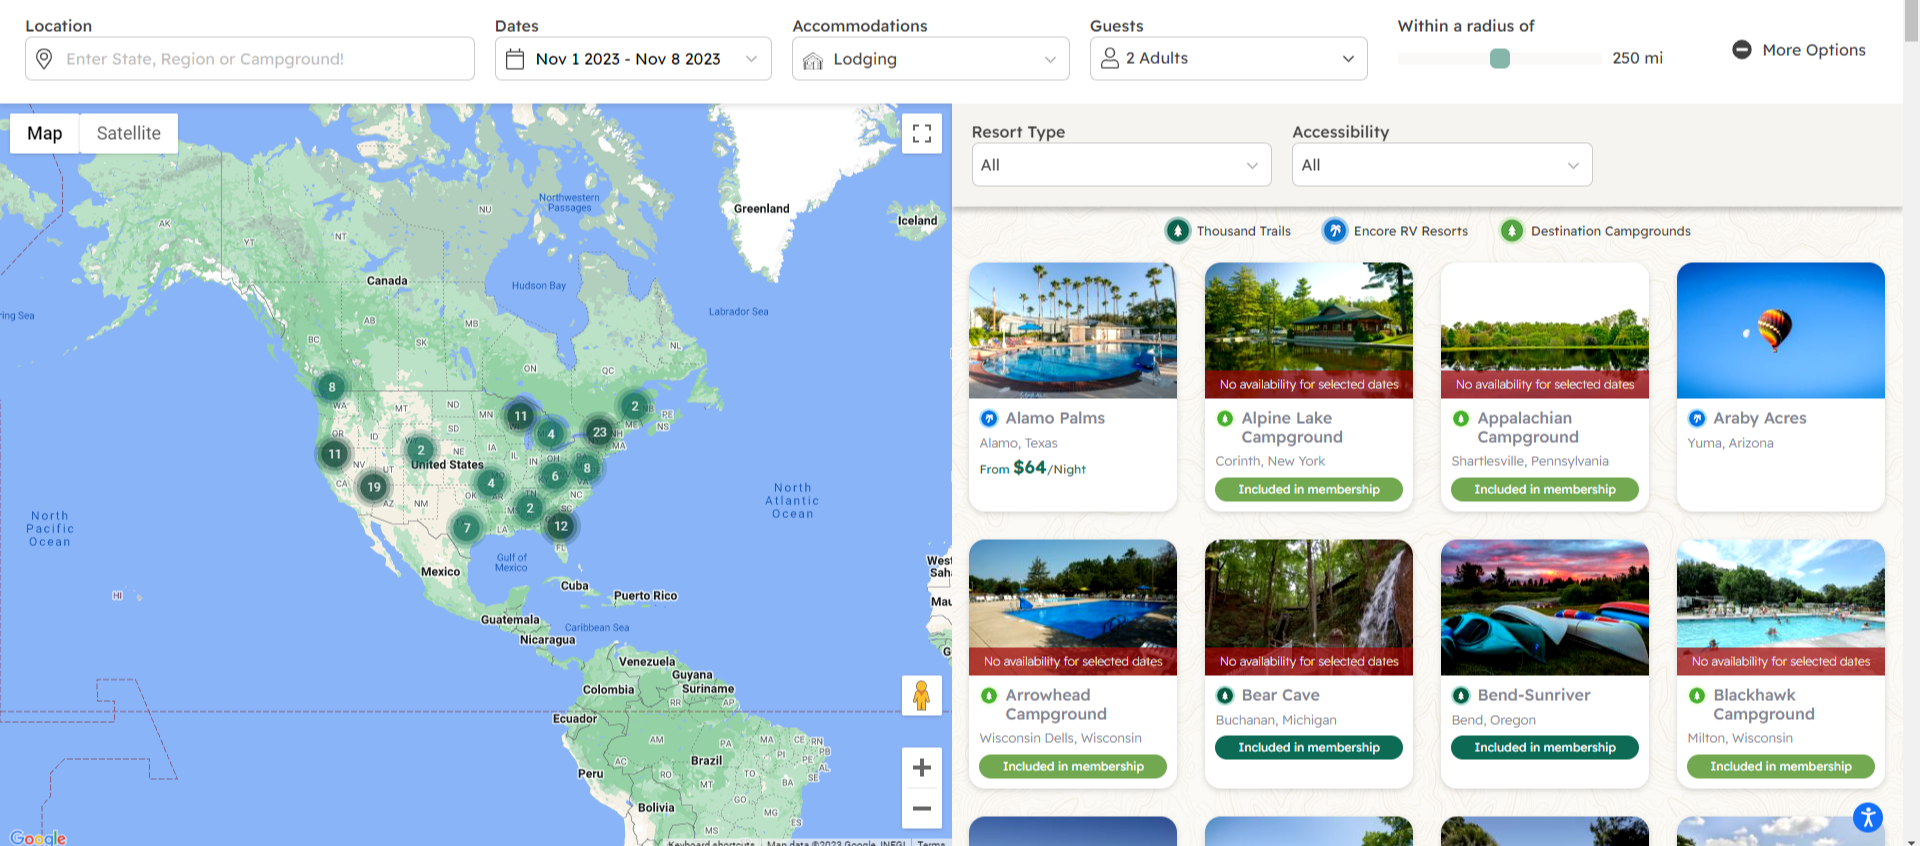Click the Bend-Sunriver kayaks photo
This screenshot has width=1920, height=846.
[1545, 607]
